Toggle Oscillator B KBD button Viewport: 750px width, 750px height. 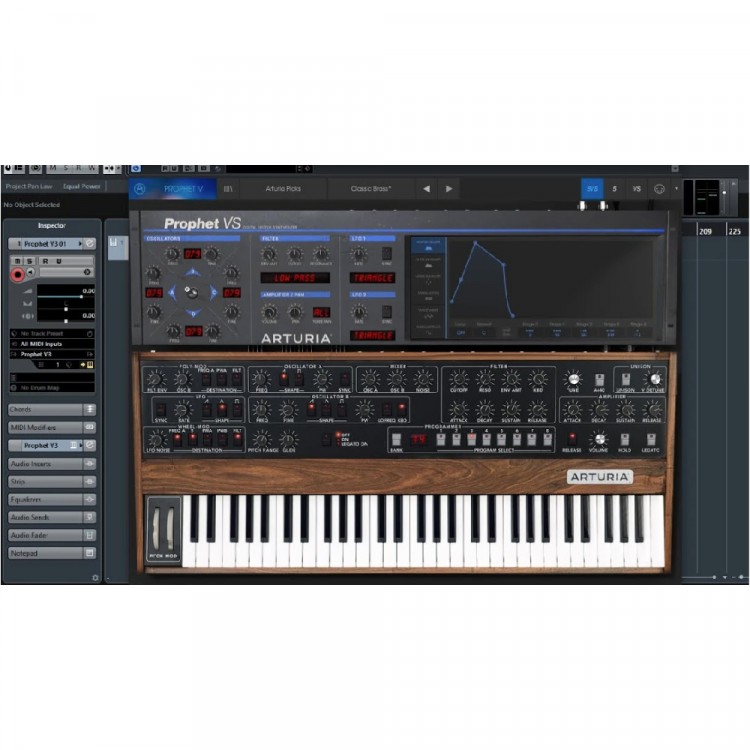click(x=402, y=409)
